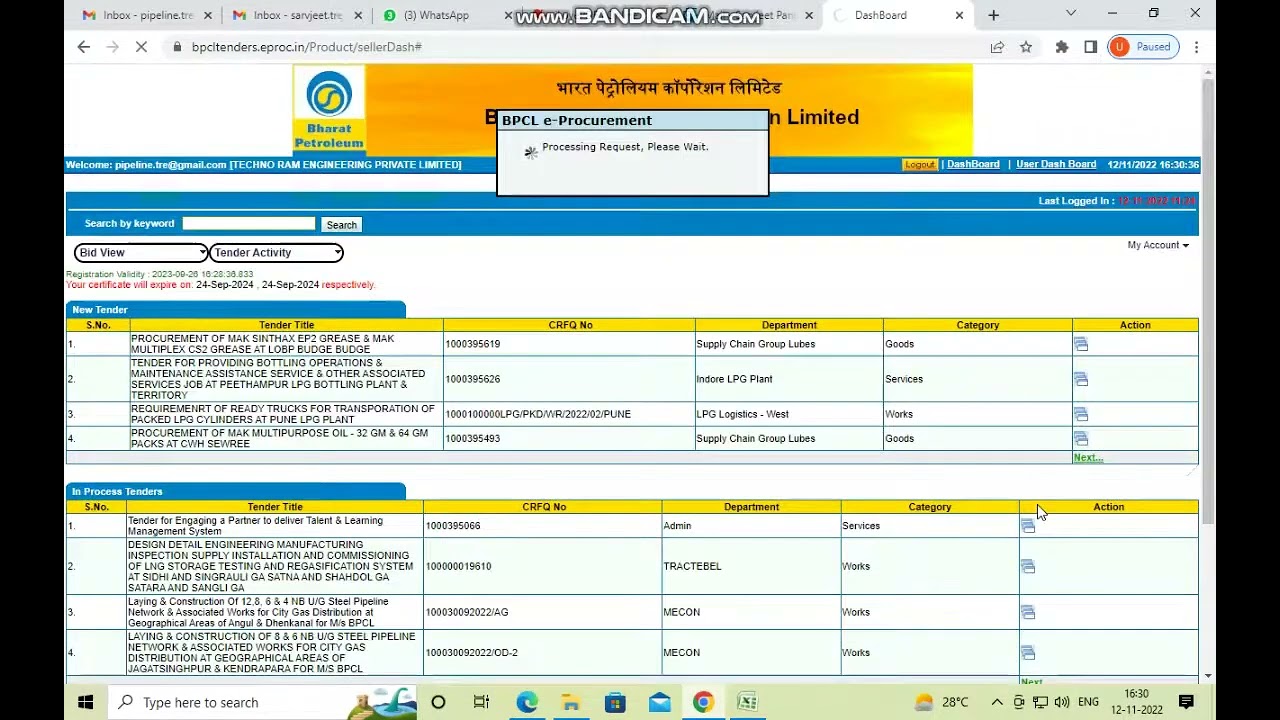Viewport: 1280px width, 720px height.
Task: Open Cortana circle on taskbar
Action: pos(438,702)
